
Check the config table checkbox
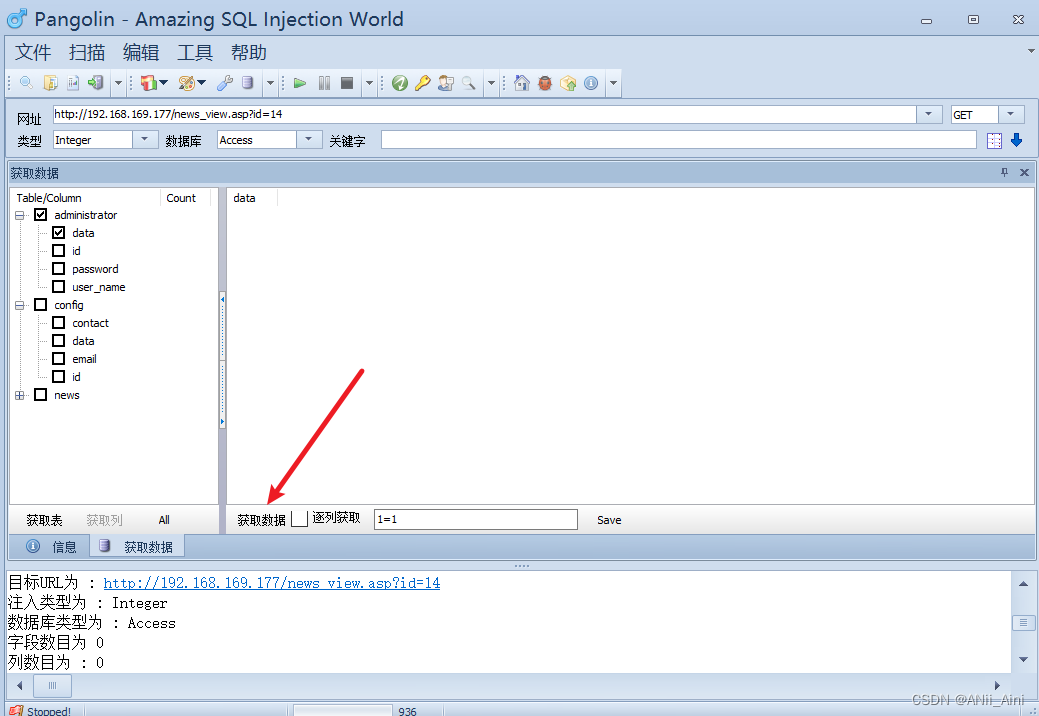[40, 304]
